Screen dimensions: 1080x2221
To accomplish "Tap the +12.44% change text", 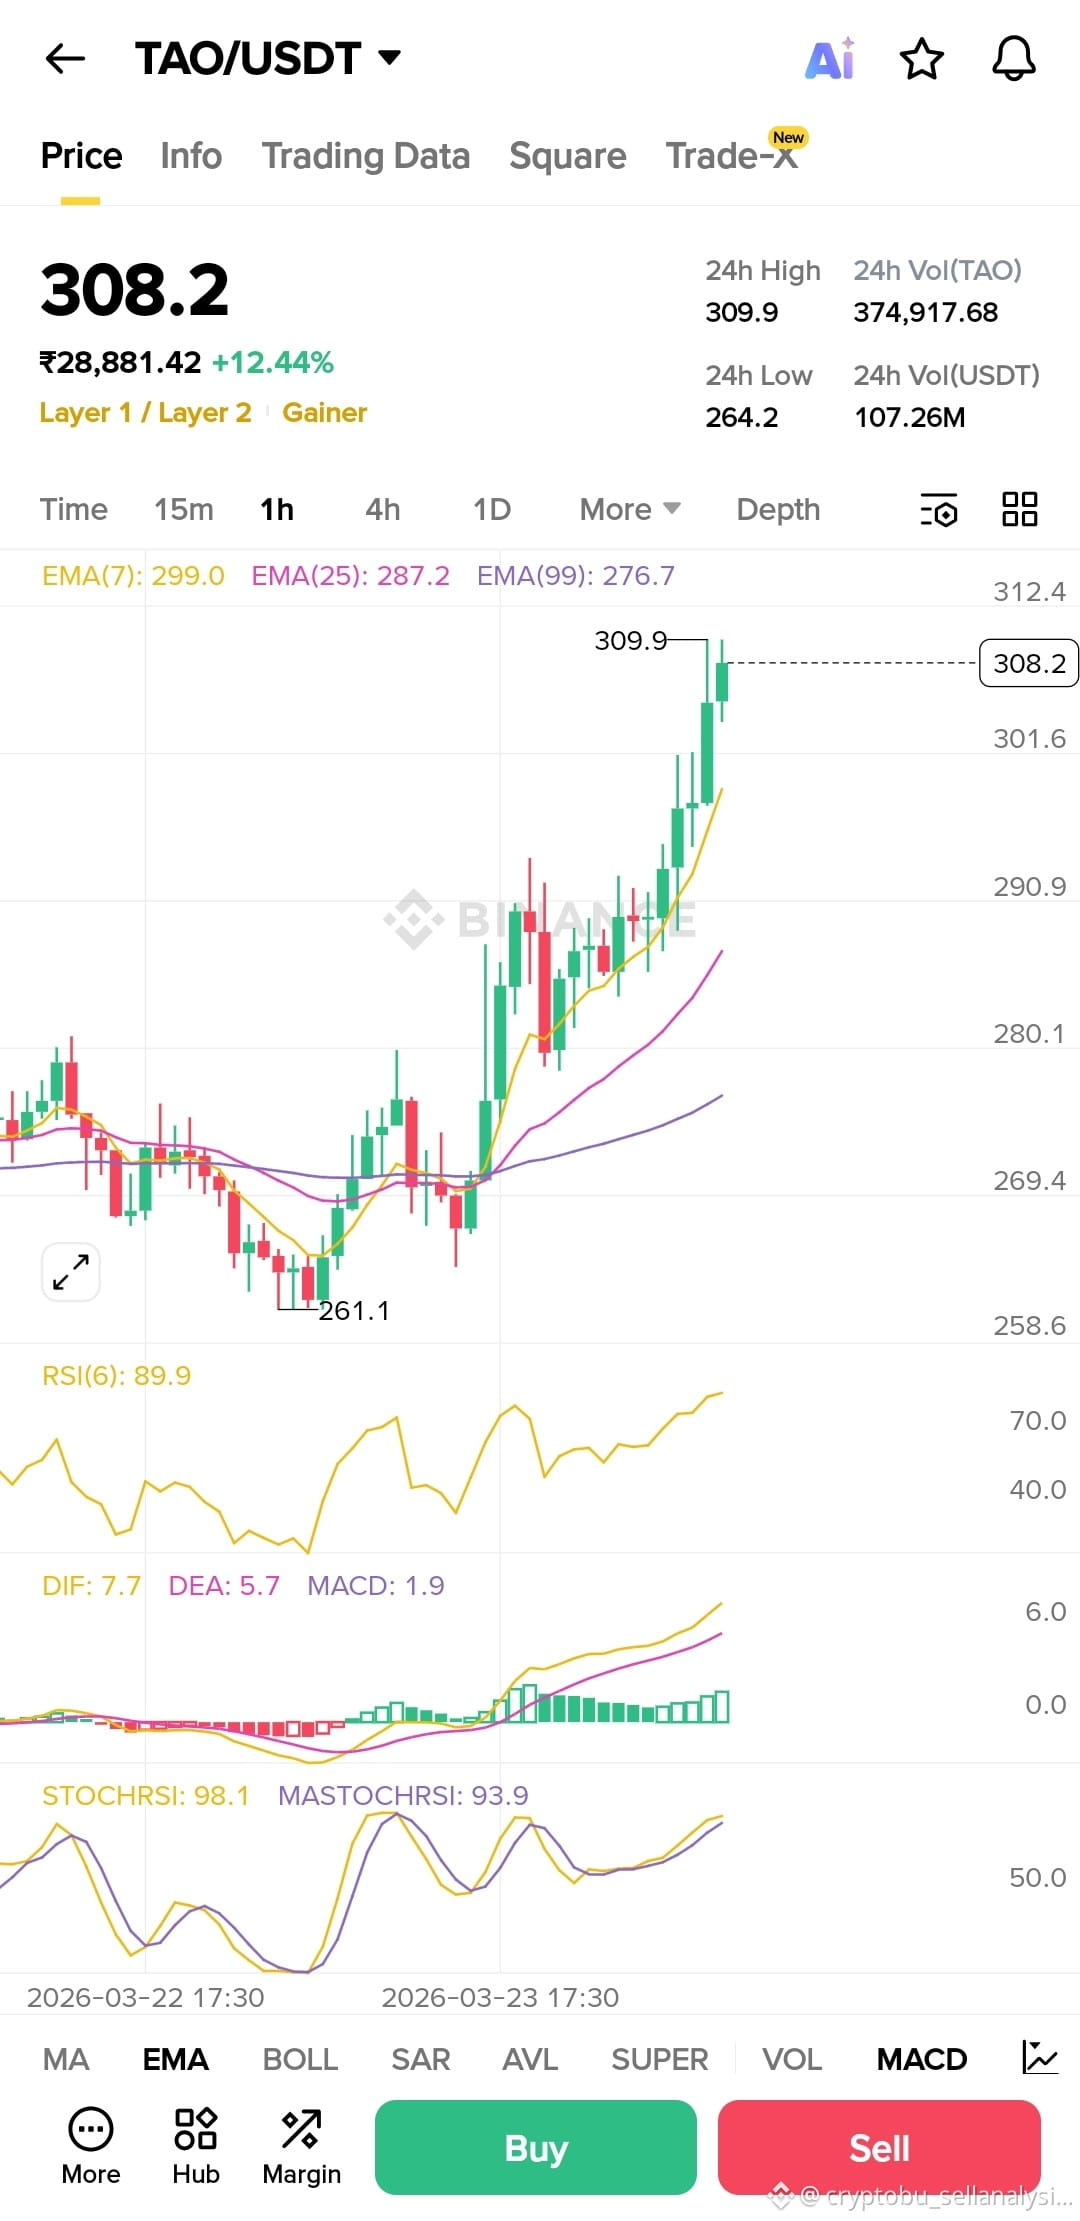I will [273, 362].
